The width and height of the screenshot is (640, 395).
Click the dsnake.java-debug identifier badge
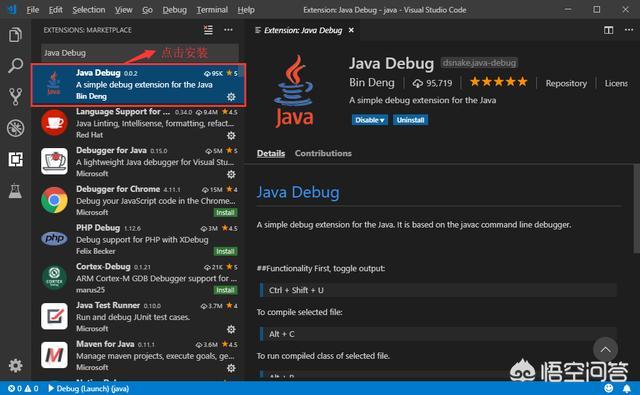[x=479, y=63]
